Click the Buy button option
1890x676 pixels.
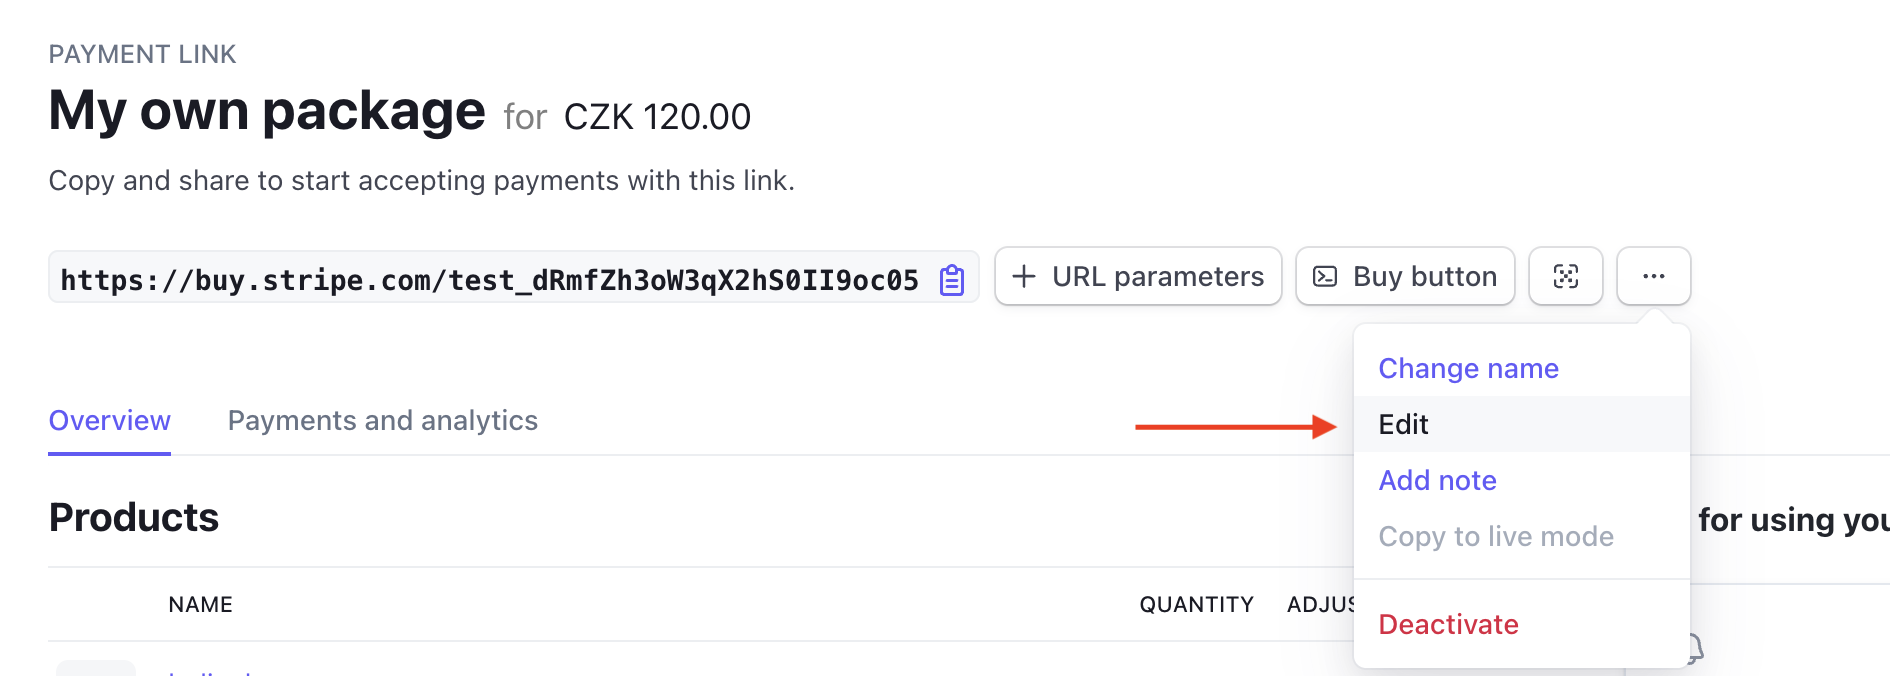1404,276
